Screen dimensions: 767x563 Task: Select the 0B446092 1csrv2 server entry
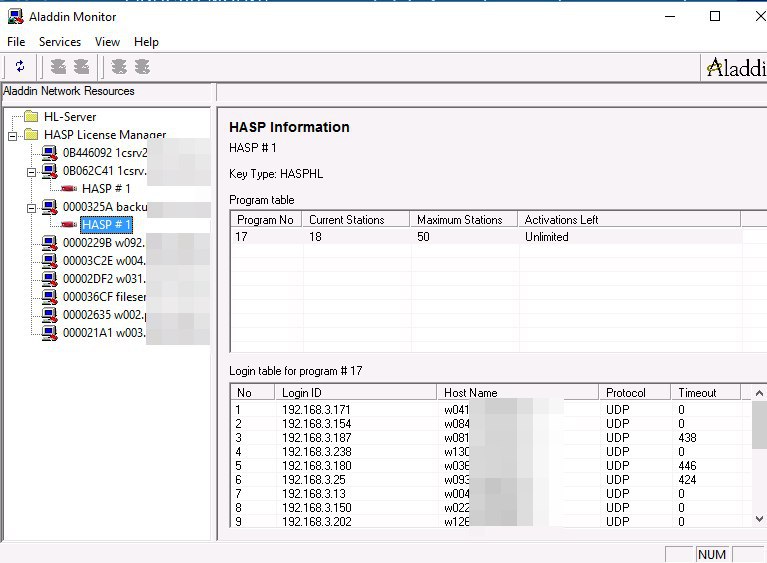(x=105, y=153)
